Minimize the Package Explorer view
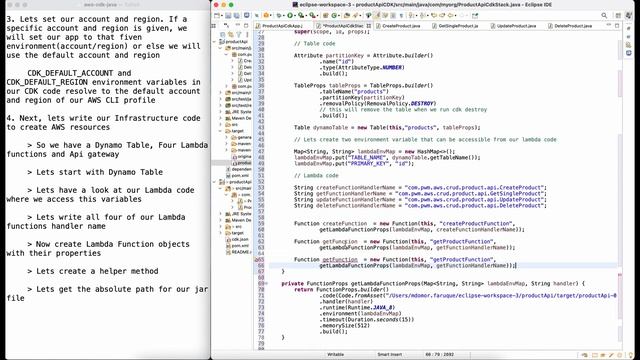 238,25
